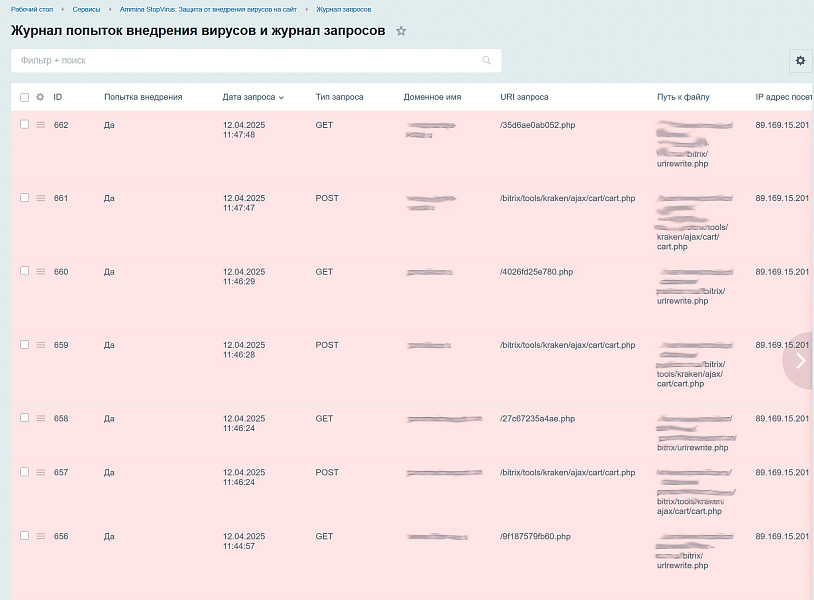The image size is (814, 600).
Task: Click record ID 660 in the table
Action: [61, 271]
